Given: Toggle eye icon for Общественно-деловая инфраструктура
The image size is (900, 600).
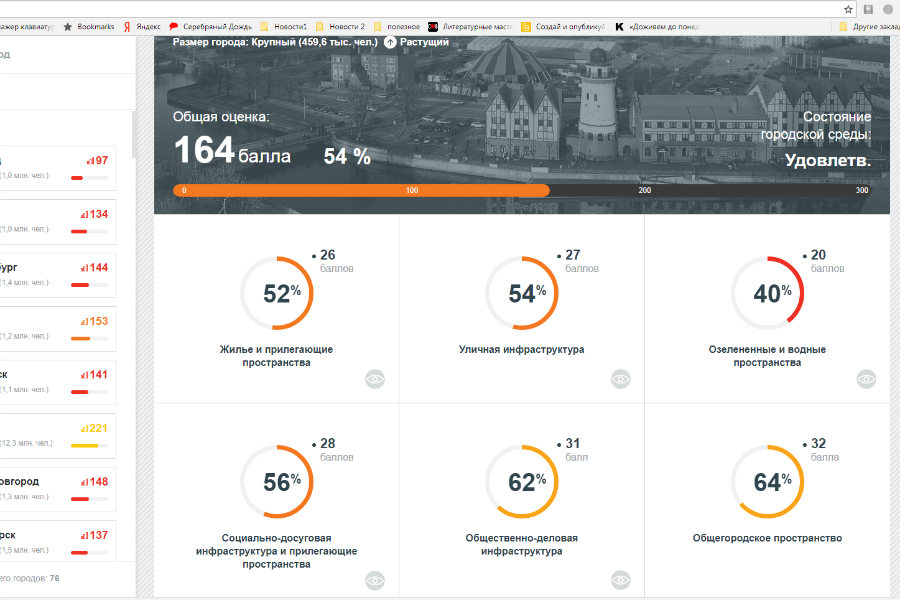Looking at the screenshot, I should tap(620, 580).
